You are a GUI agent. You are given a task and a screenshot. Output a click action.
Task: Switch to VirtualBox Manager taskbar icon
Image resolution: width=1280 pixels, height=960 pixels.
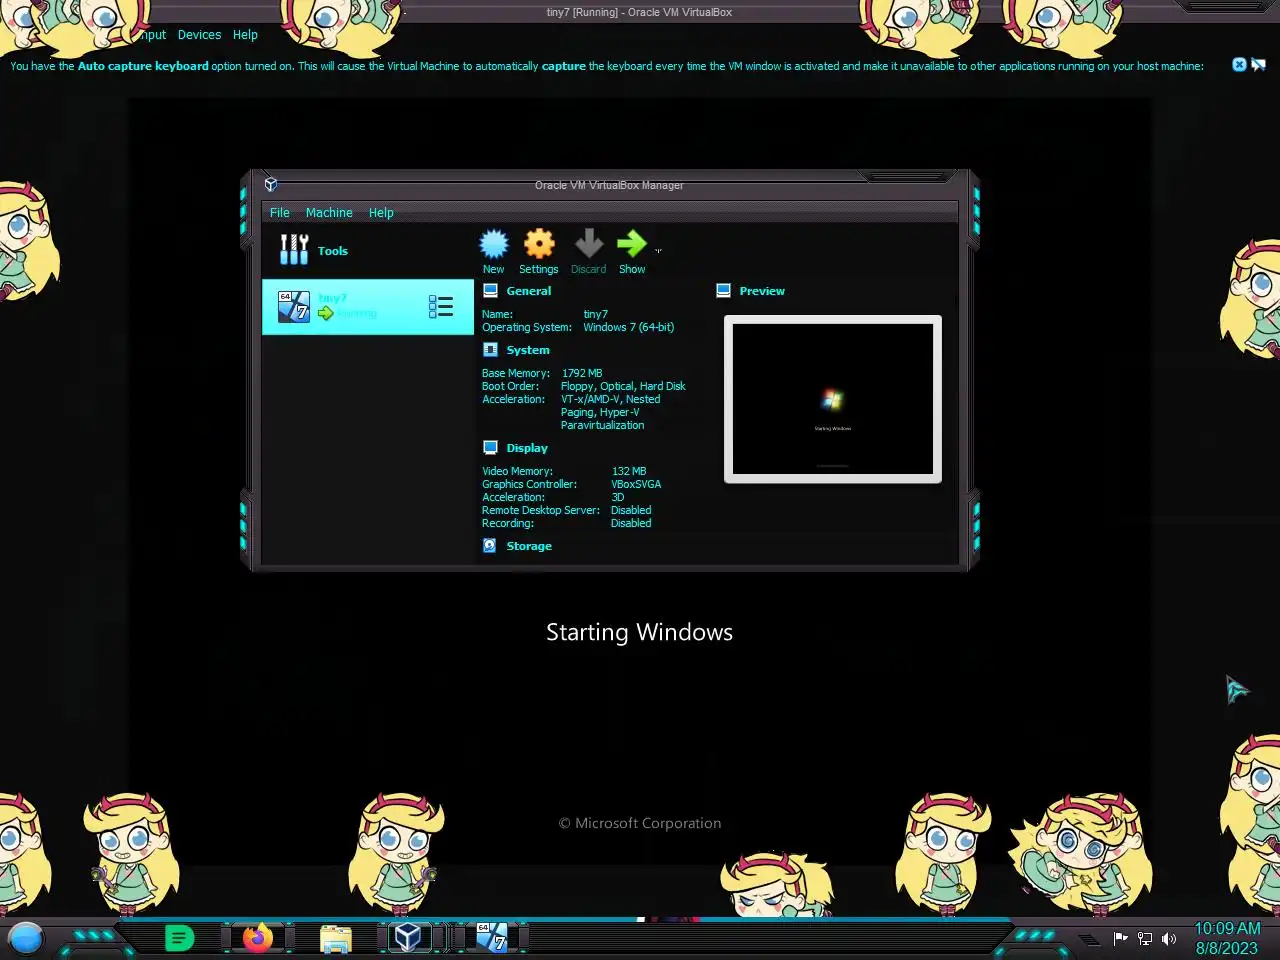(x=407, y=937)
